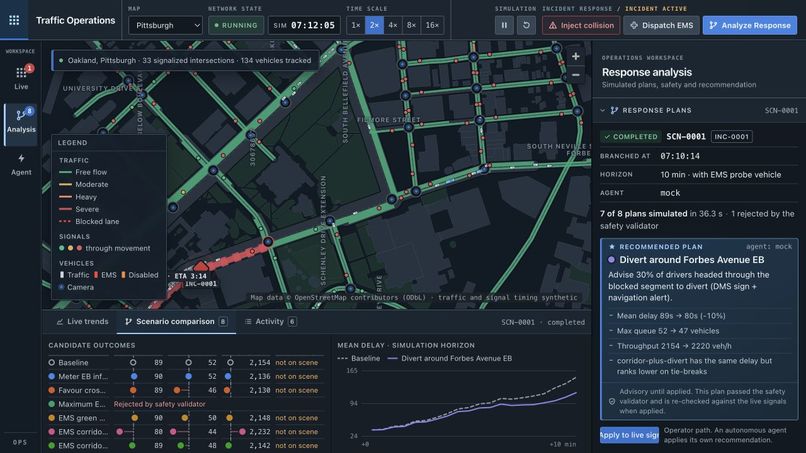Viewport: 806px width, 453px height.
Task: Apply plan to live signals
Action: click(629, 435)
